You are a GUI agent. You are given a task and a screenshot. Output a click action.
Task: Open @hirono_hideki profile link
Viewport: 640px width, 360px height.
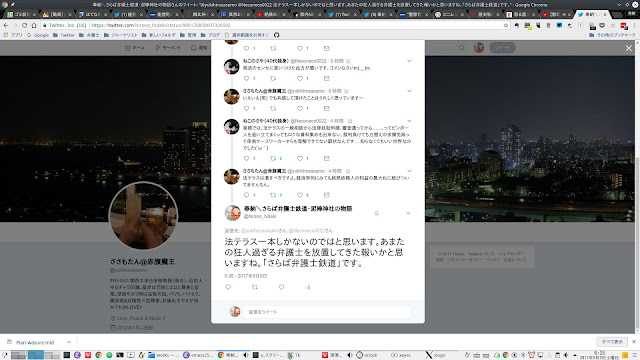[260, 216]
